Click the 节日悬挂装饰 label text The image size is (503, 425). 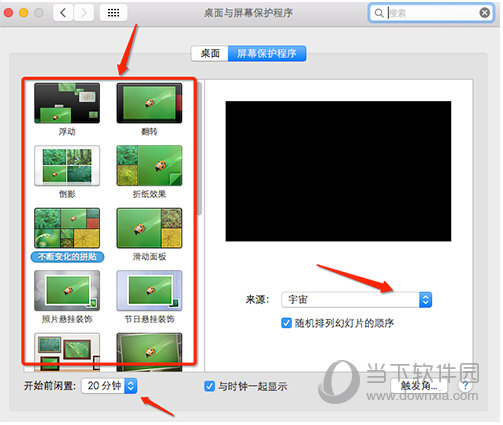click(x=149, y=319)
